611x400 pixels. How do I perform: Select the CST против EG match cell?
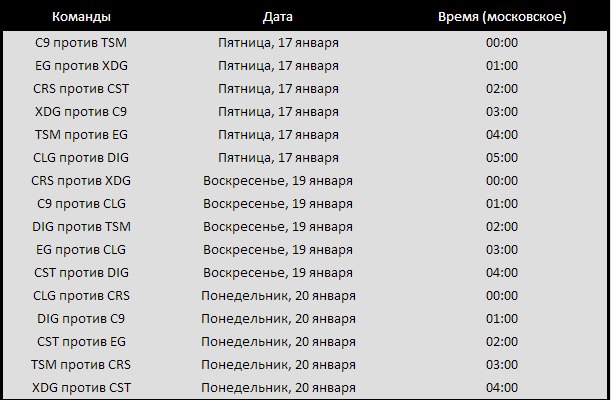pyautogui.click(x=81, y=342)
